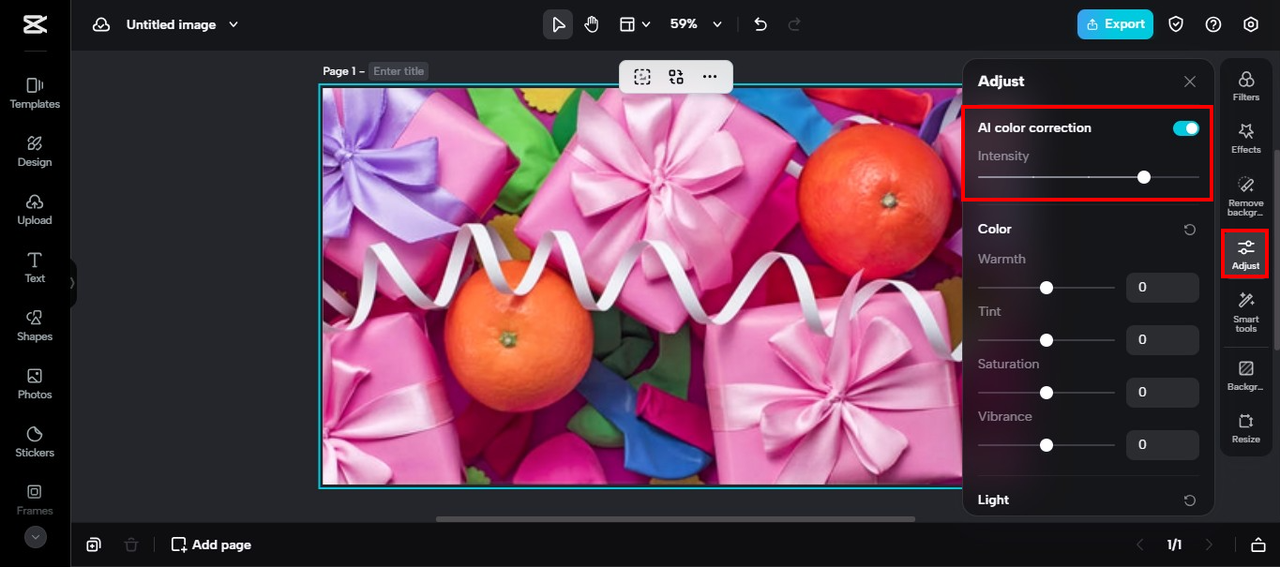This screenshot has height=567, width=1280.
Task: Go to next page arrow
Action: coord(1209,545)
